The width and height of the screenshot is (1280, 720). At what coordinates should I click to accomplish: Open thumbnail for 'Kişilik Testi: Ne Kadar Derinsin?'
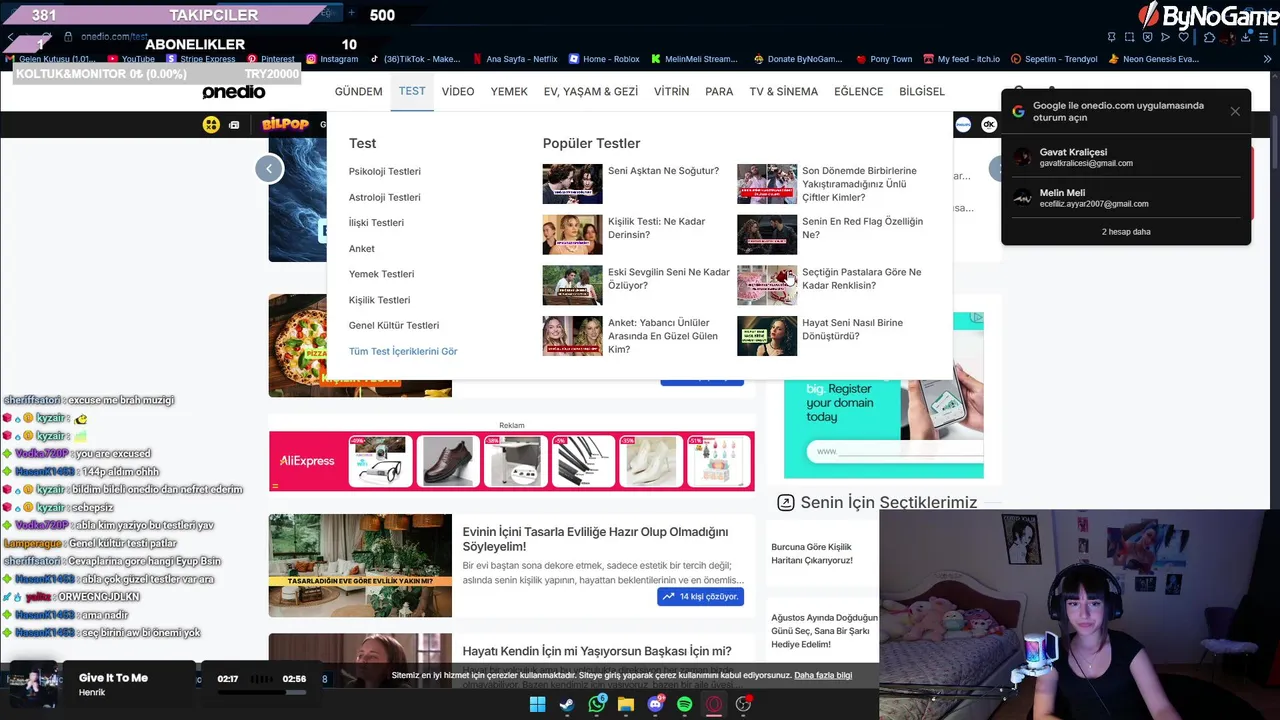(572, 235)
